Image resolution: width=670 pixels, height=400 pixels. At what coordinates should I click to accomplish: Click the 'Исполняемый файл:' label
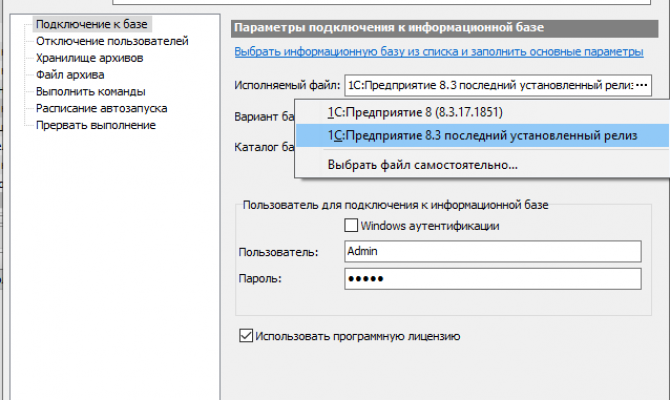(x=287, y=85)
